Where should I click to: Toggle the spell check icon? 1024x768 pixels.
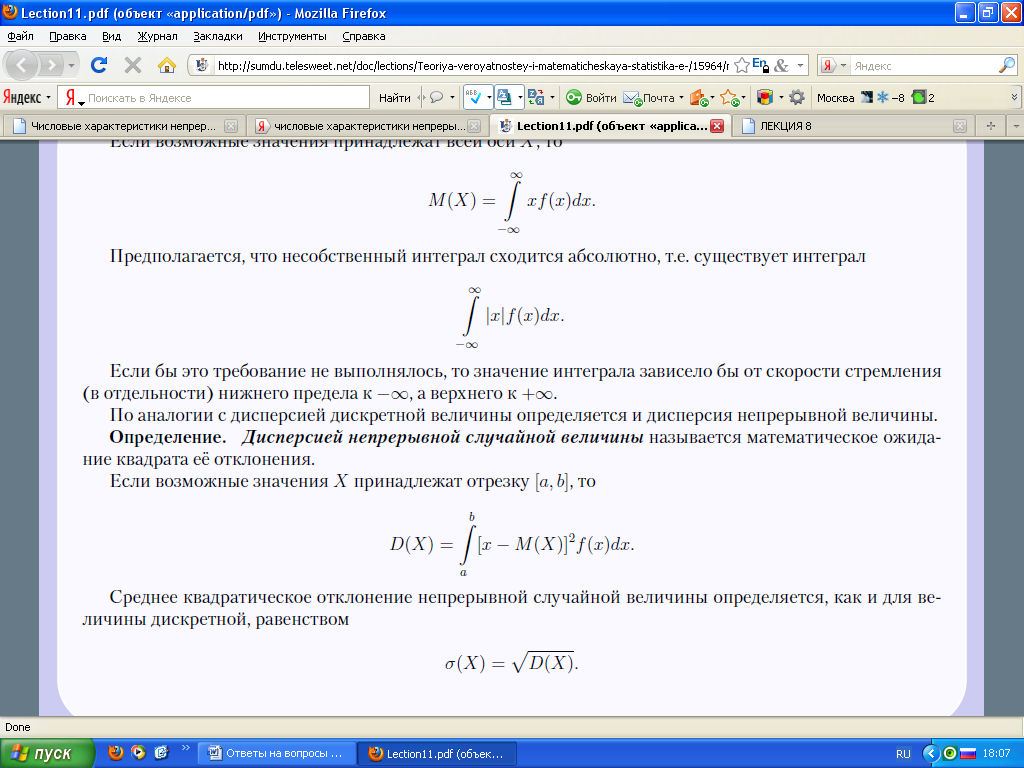pos(473,97)
